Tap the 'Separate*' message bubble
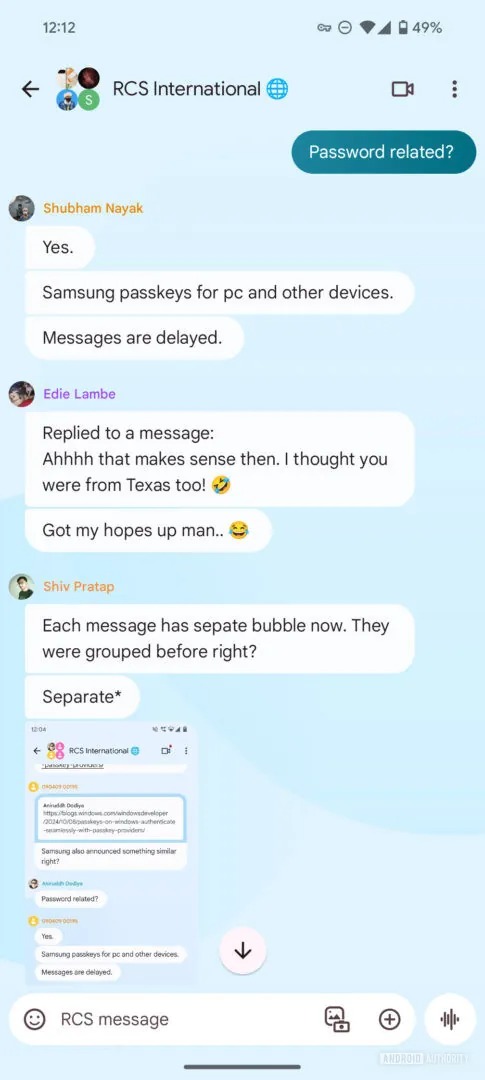The width and height of the screenshot is (485, 1080). 83,696
